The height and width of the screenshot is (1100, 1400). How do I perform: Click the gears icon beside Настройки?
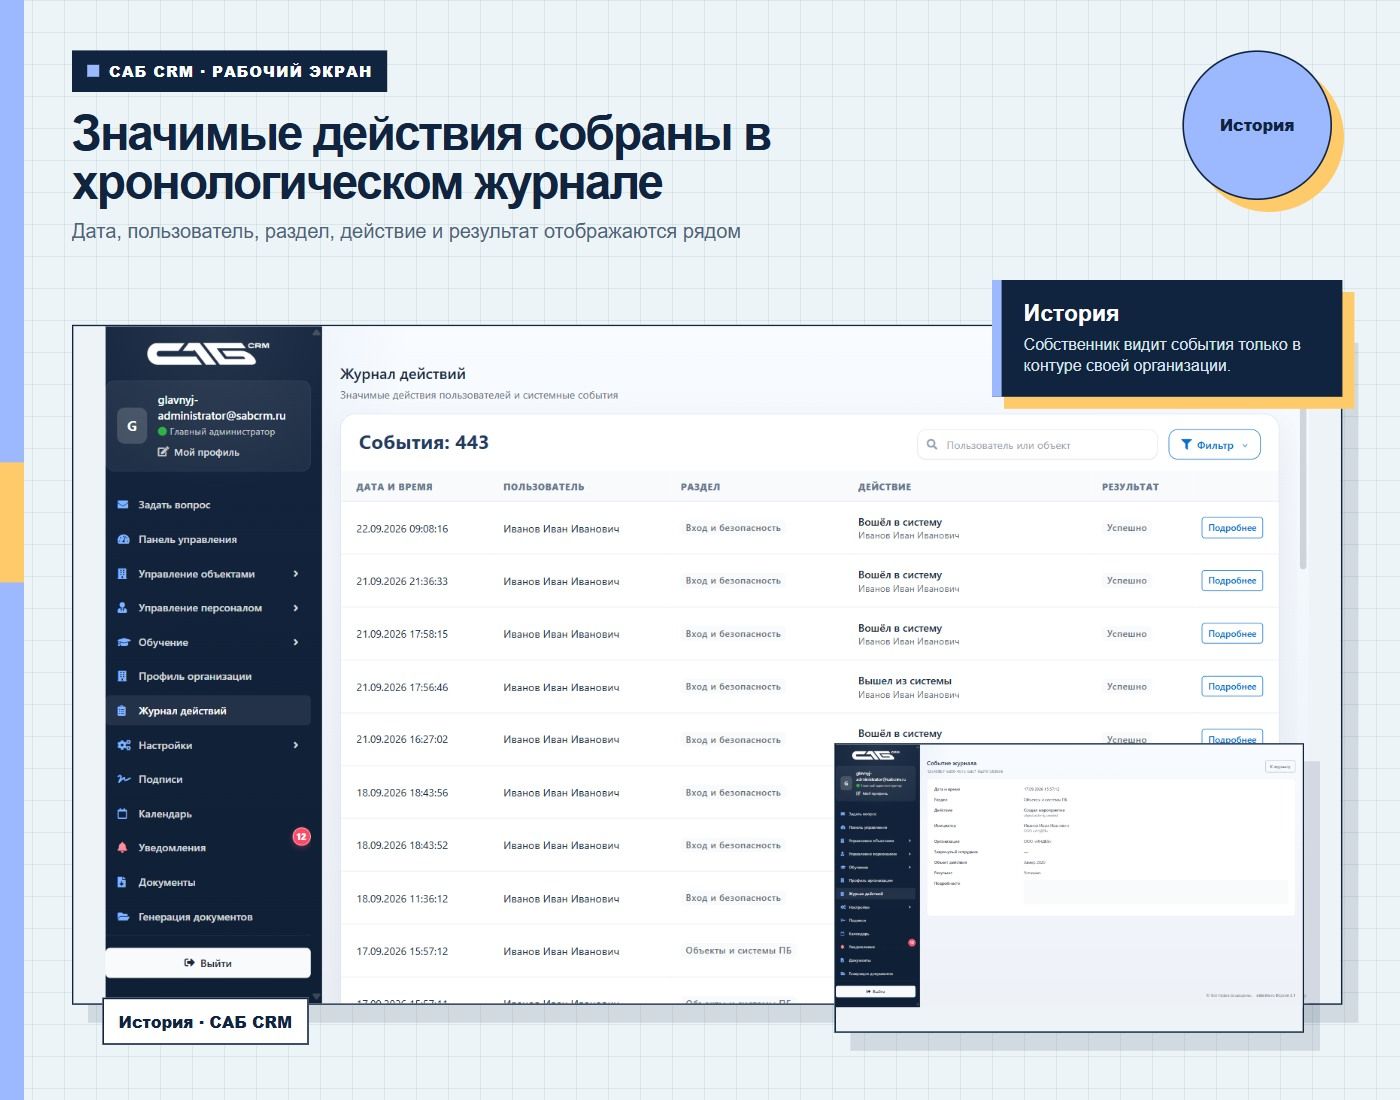click(x=123, y=745)
